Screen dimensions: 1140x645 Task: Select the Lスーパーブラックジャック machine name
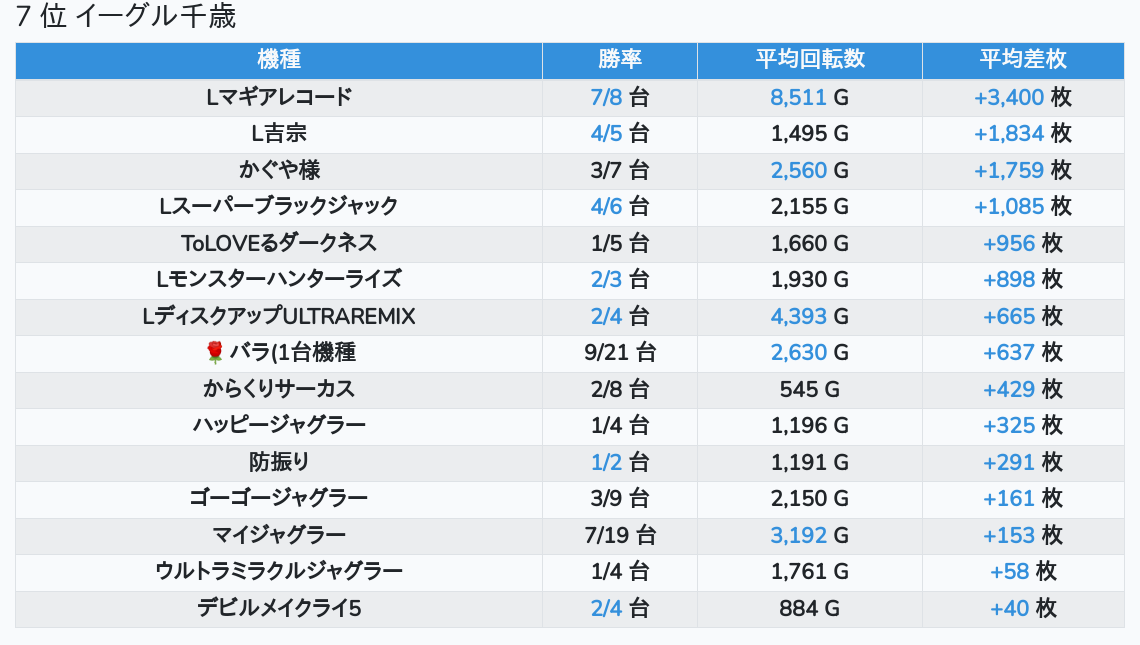pyautogui.click(x=279, y=206)
